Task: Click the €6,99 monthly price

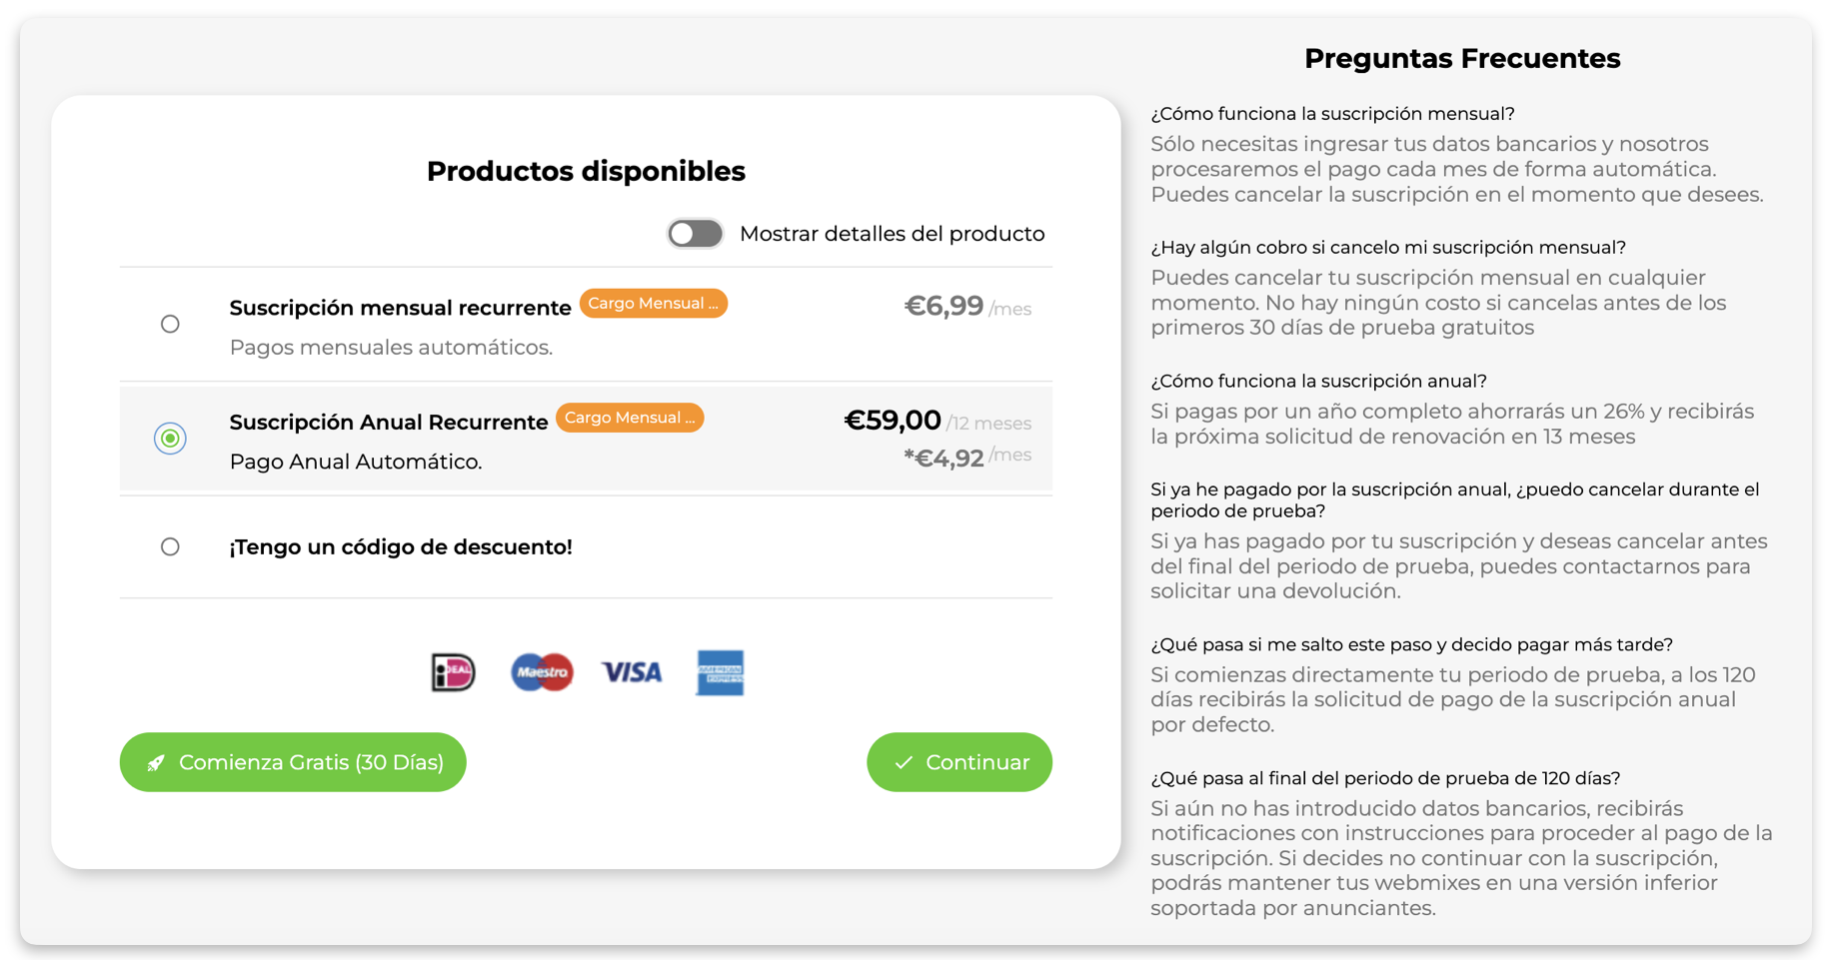Action: pyautogui.click(x=943, y=306)
